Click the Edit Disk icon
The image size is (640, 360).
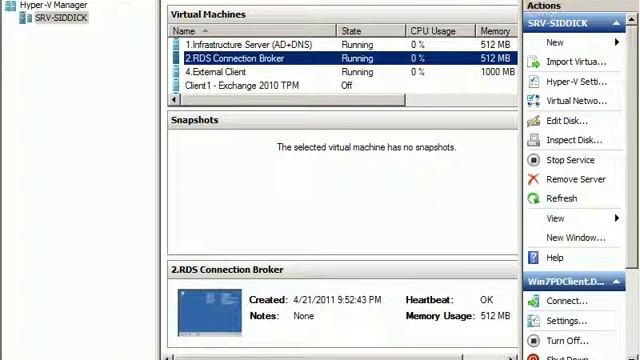pos(533,121)
